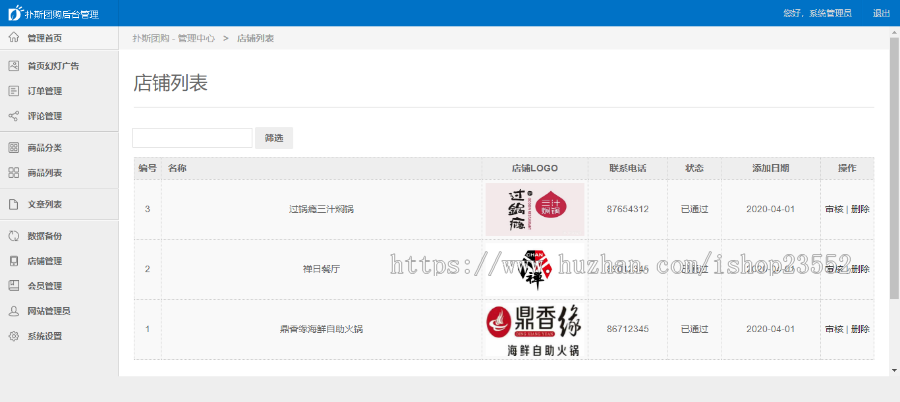Viewport: 900px width, 402px height.
Task: Click the 状态 column header
Action: (695, 168)
